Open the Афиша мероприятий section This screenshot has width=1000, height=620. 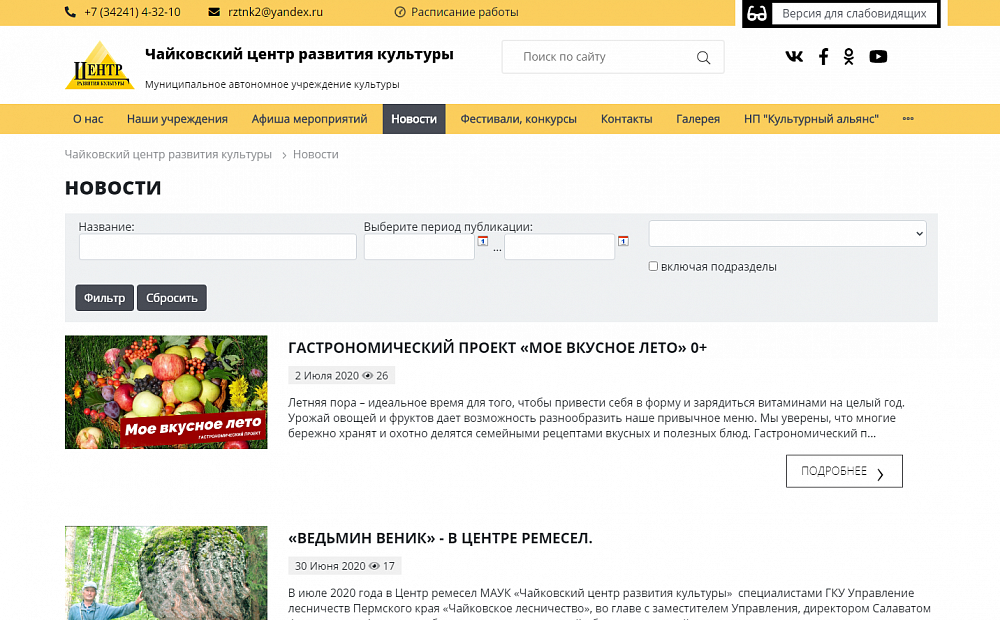(309, 118)
